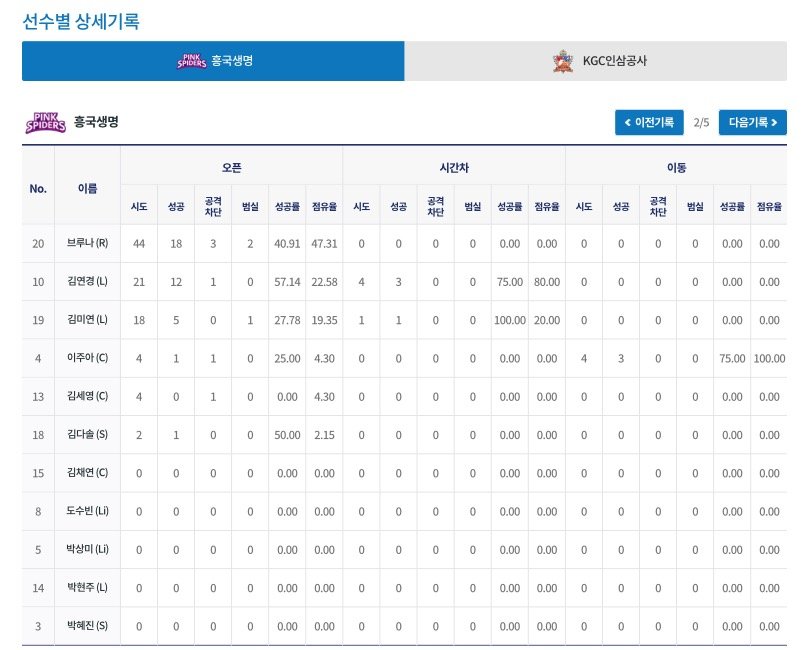Go to previous record with 이전기록 button
The width and height of the screenshot is (807, 650).
pyautogui.click(x=649, y=122)
